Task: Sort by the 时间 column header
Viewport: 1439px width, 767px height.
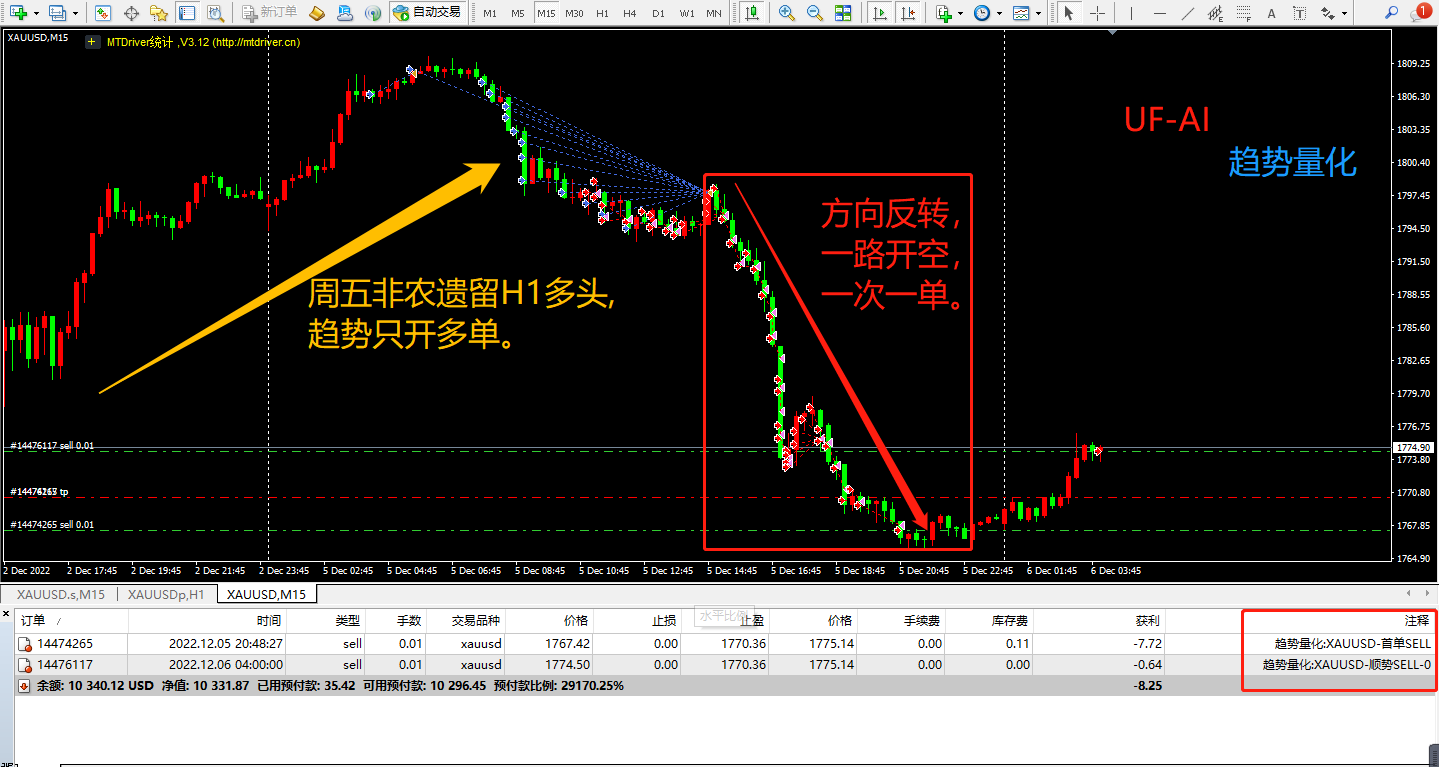Action: point(208,620)
